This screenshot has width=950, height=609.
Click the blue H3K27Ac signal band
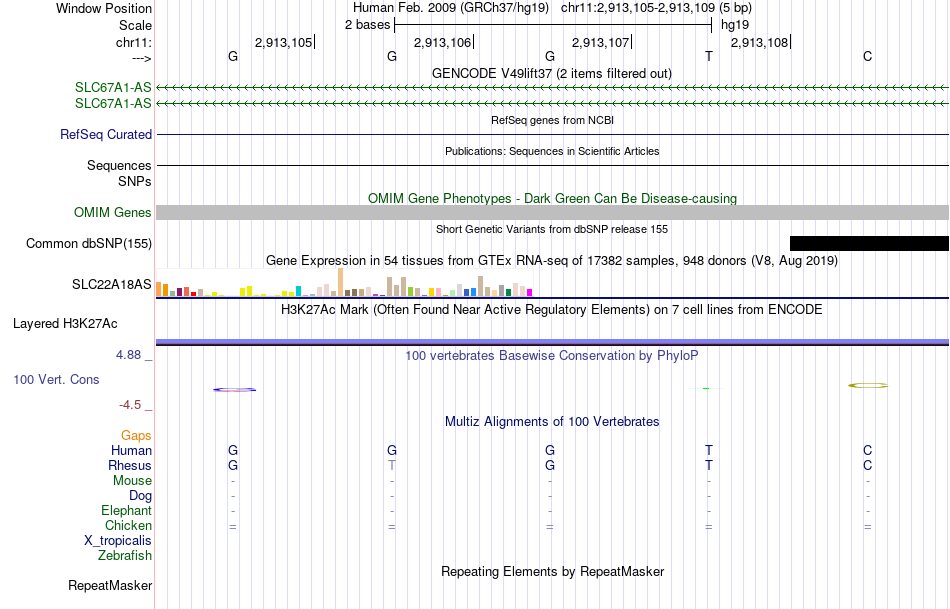(x=552, y=342)
